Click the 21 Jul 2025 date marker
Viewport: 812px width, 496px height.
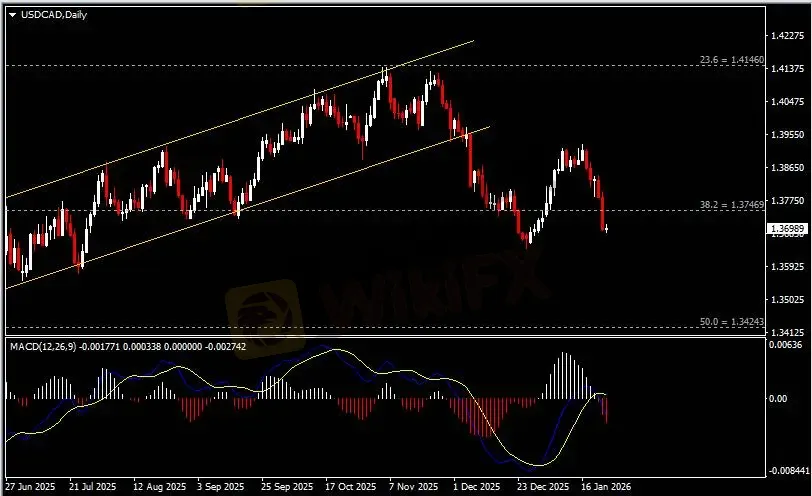pyautogui.click(x=94, y=487)
